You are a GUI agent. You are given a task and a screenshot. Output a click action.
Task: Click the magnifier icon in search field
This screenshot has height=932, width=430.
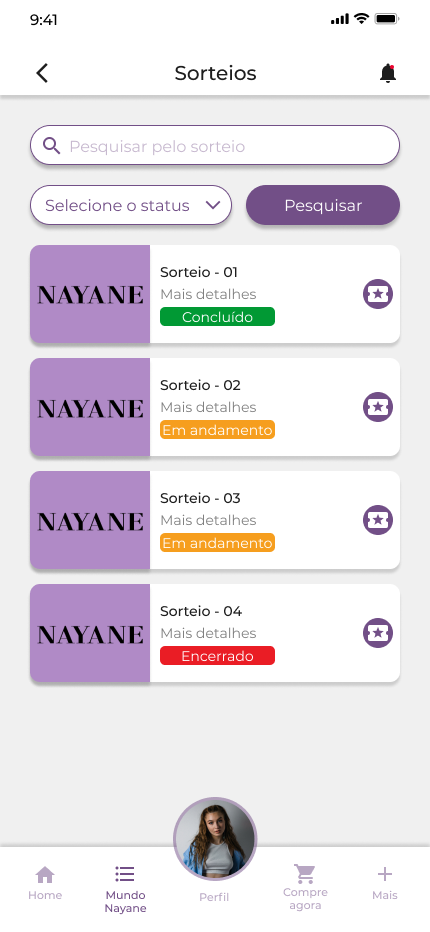(52, 146)
